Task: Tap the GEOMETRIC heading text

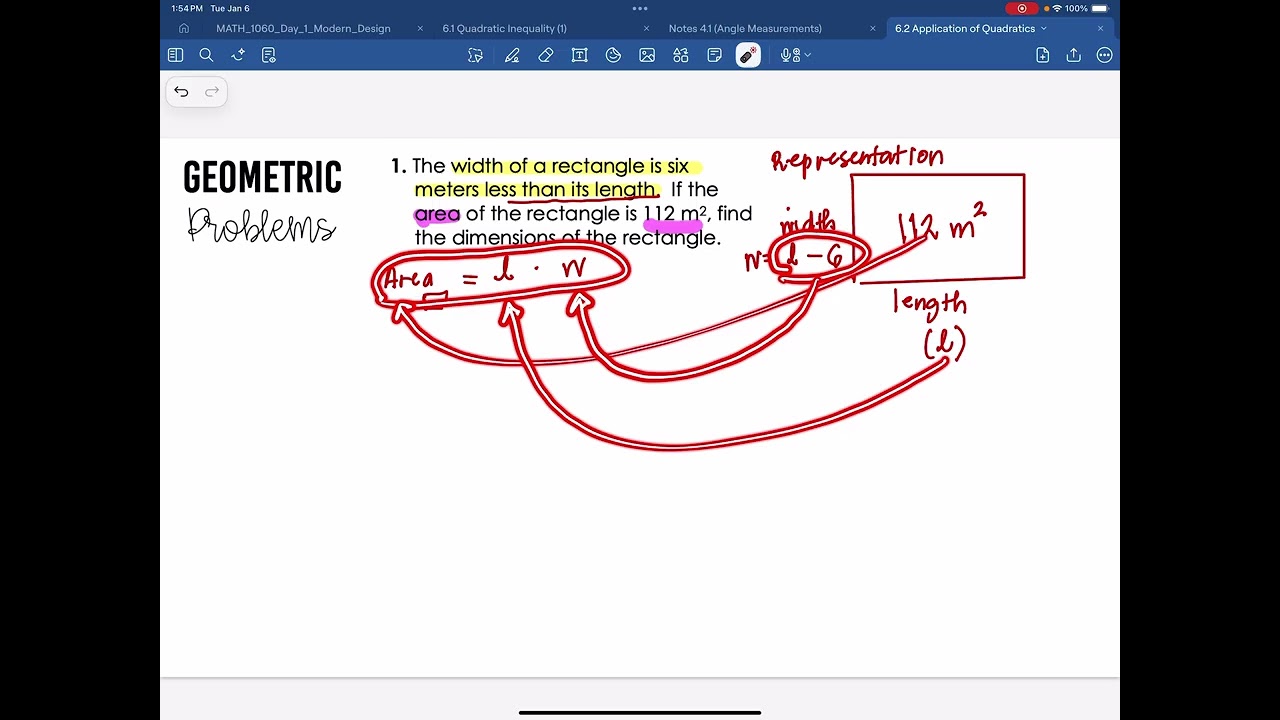Action: tap(263, 178)
